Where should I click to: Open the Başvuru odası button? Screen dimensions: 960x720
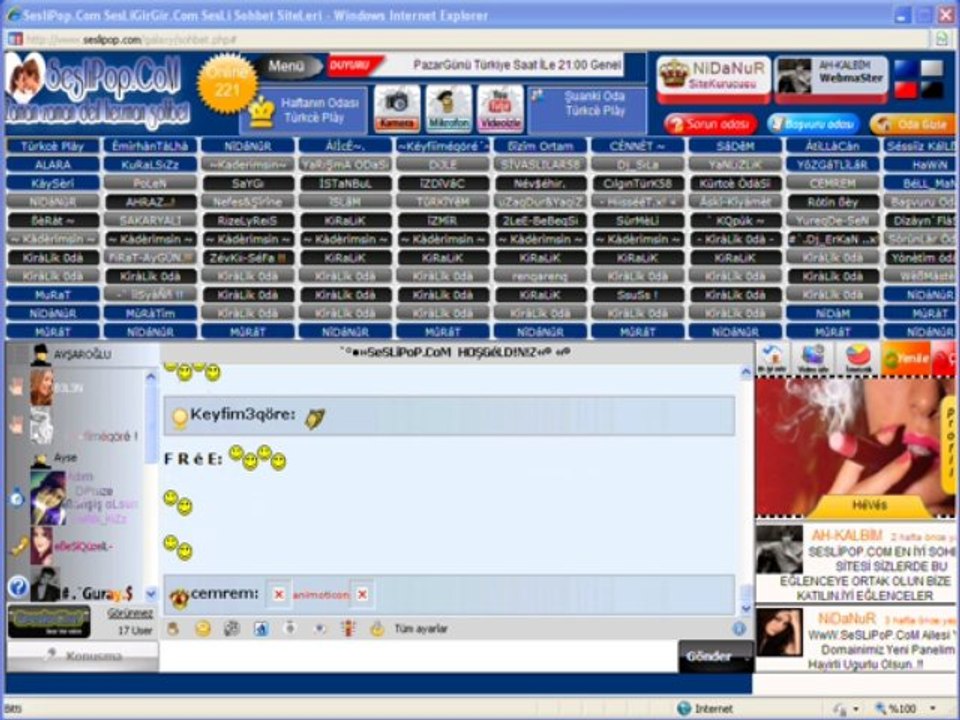tap(814, 124)
